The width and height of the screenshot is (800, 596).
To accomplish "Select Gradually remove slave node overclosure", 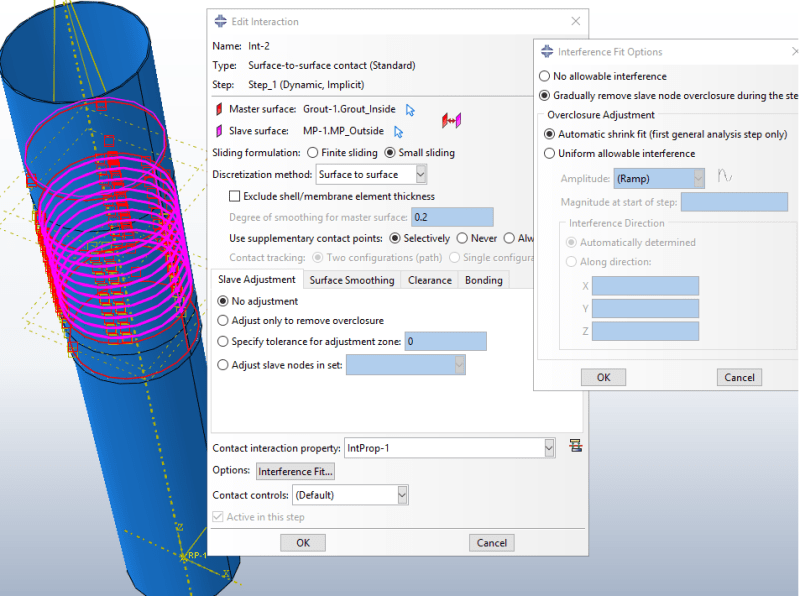I will point(544,95).
